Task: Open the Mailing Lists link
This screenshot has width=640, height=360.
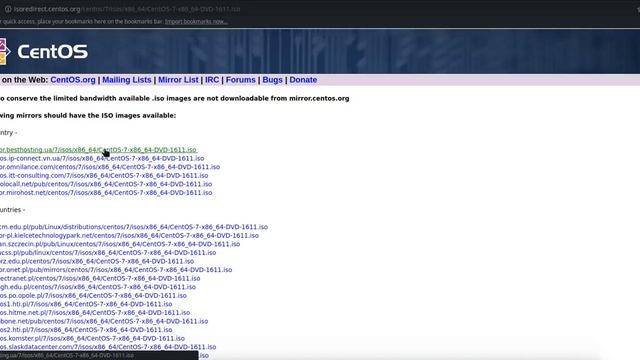Action: point(127,80)
